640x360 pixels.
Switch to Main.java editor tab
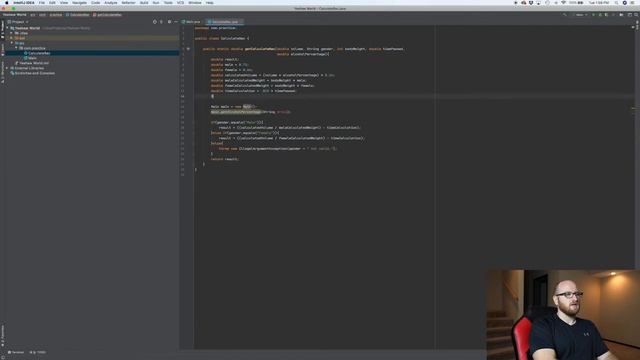pyautogui.click(x=191, y=22)
